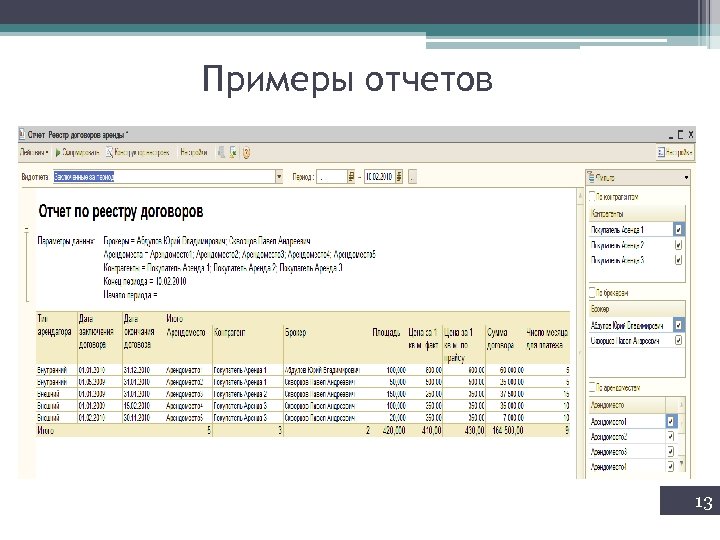Viewport: 720px width, 540px height.
Task: Open the Фильтр panel dropdown arrow
Action: pyautogui.click(x=686, y=177)
